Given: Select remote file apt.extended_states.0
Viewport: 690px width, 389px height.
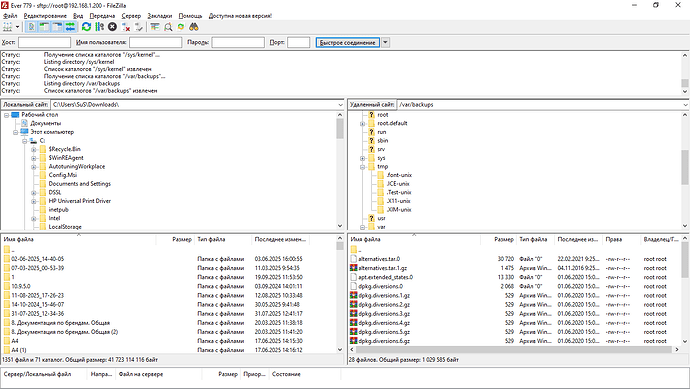Looking at the screenshot, I should 385,277.
